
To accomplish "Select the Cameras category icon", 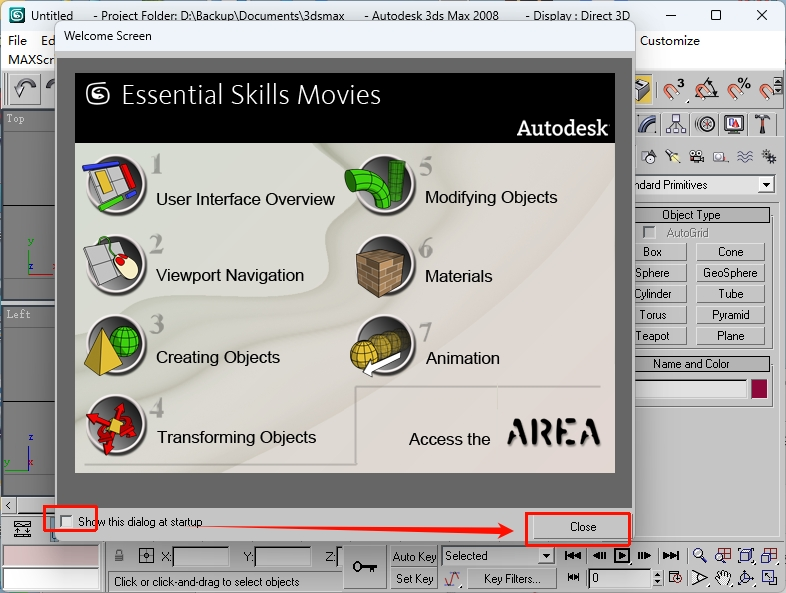I will [695, 157].
